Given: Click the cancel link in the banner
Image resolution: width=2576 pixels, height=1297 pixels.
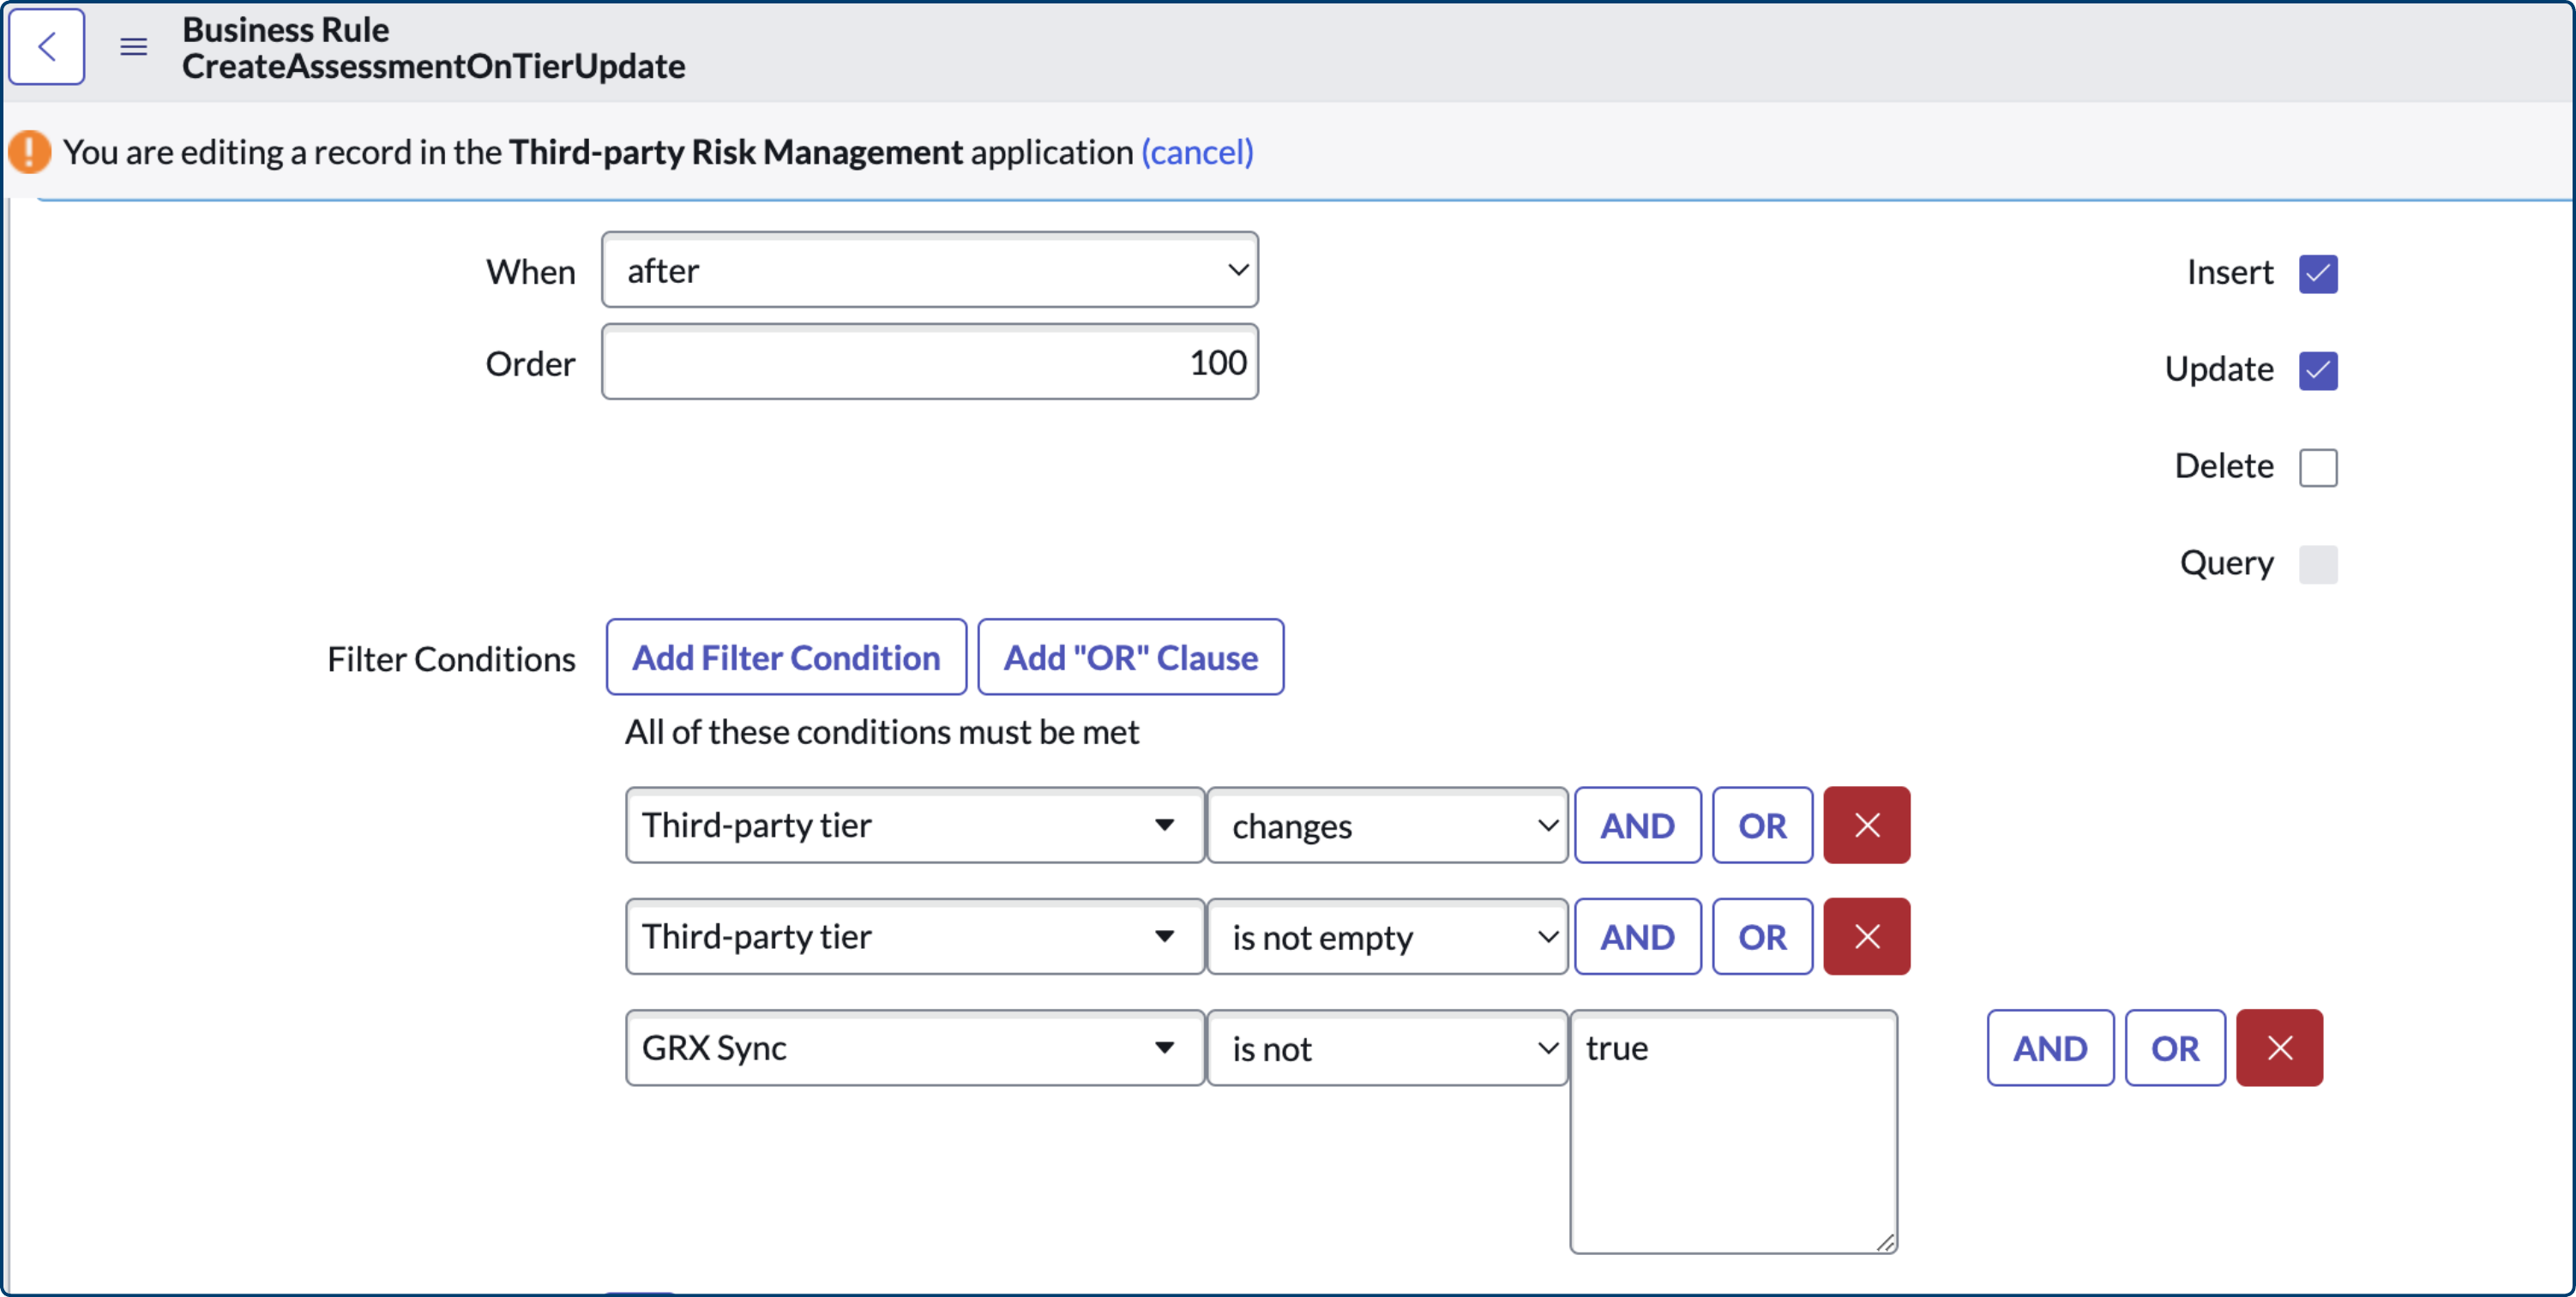Looking at the screenshot, I should [x=1196, y=152].
